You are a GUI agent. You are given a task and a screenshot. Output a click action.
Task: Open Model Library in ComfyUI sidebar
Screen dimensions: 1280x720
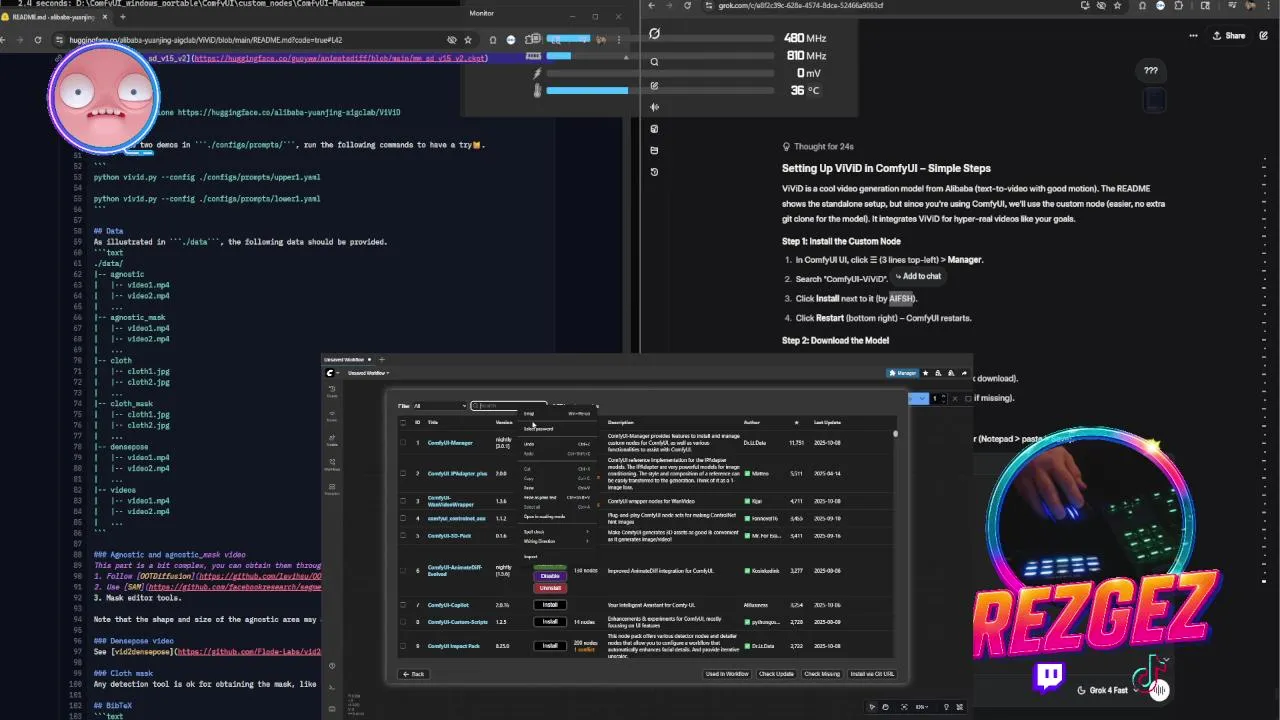coord(332,439)
